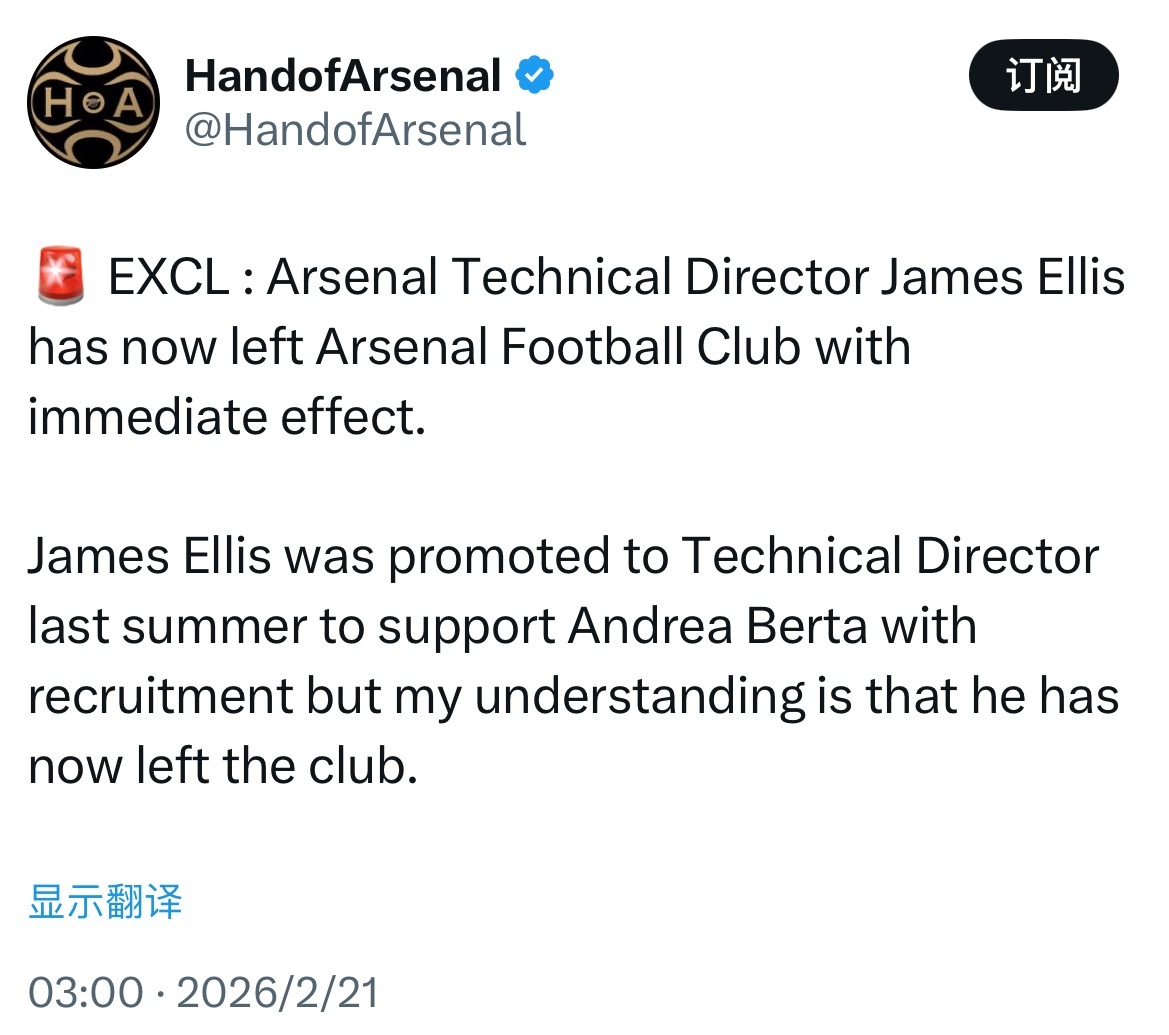Tap the 显示翻译 translate link
This screenshot has height=1035, width=1169.
(105, 901)
